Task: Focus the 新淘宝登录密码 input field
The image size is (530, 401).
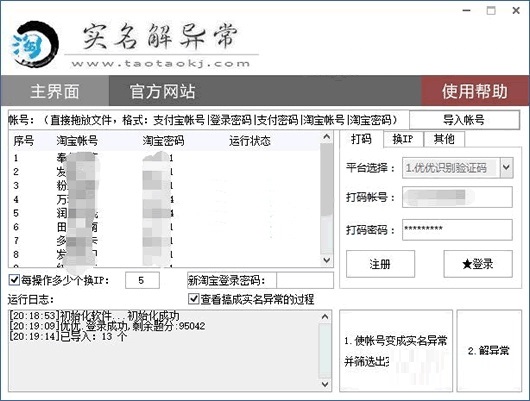Action: pos(305,280)
